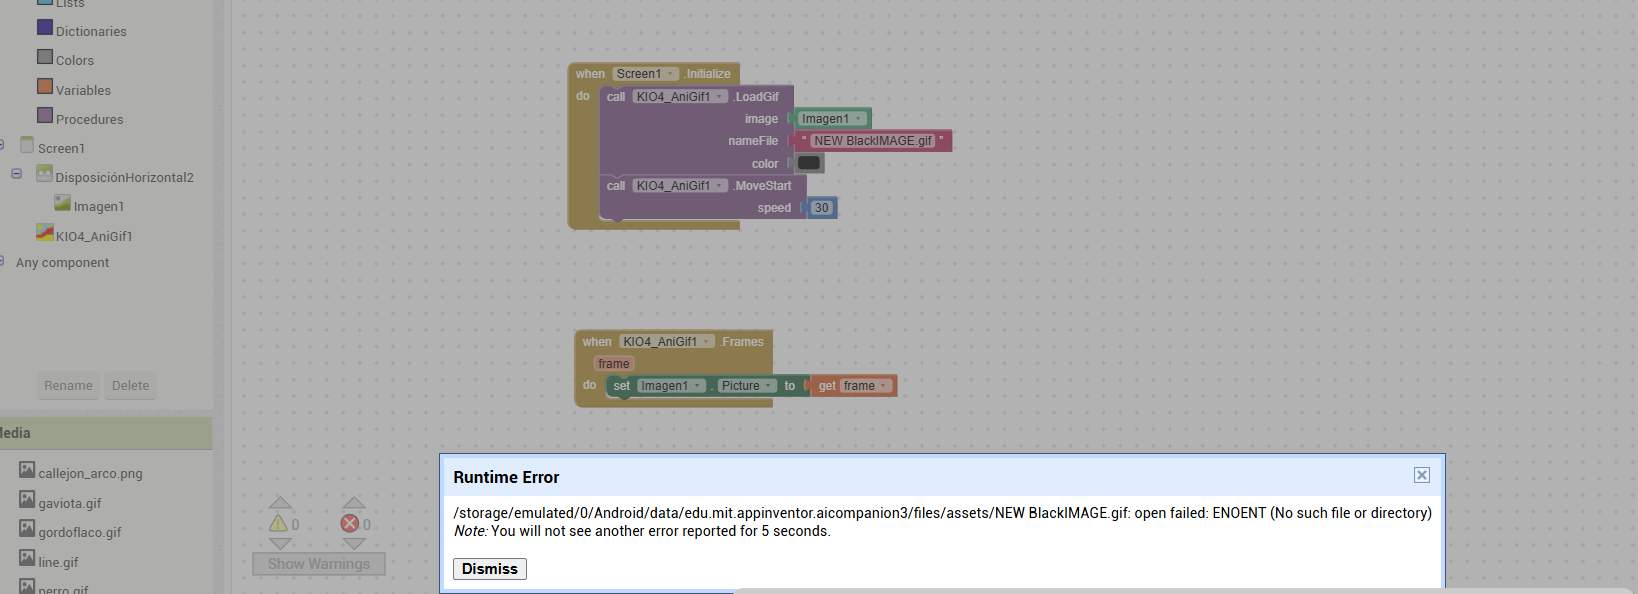Open the Procedures blocks drawer
The width and height of the screenshot is (1638, 594).
coord(89,119)
